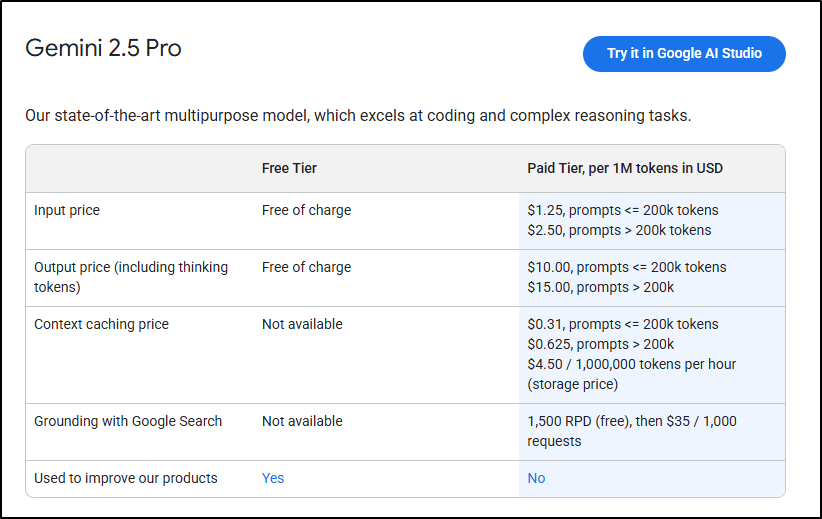
Task: Click Free of charge in Input price row
Action: 307,210
